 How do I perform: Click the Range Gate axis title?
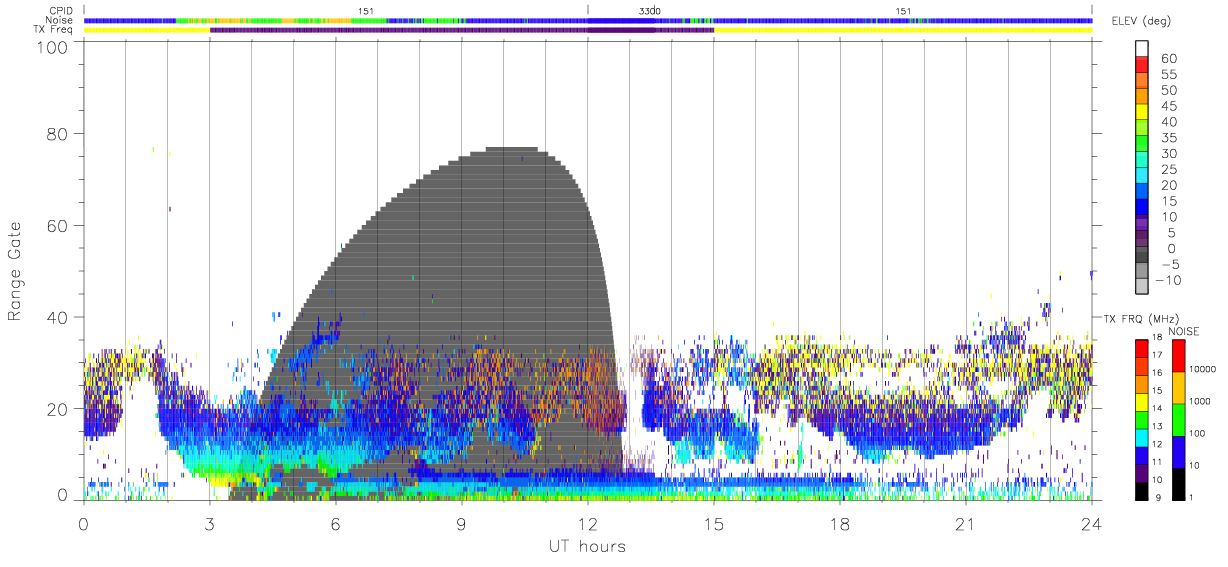(15, 271)
